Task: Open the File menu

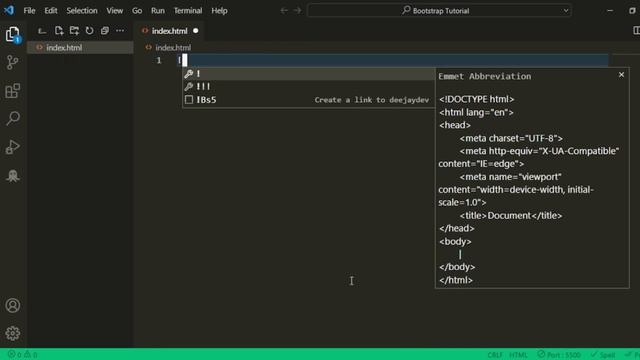Action: coord(29,11)
